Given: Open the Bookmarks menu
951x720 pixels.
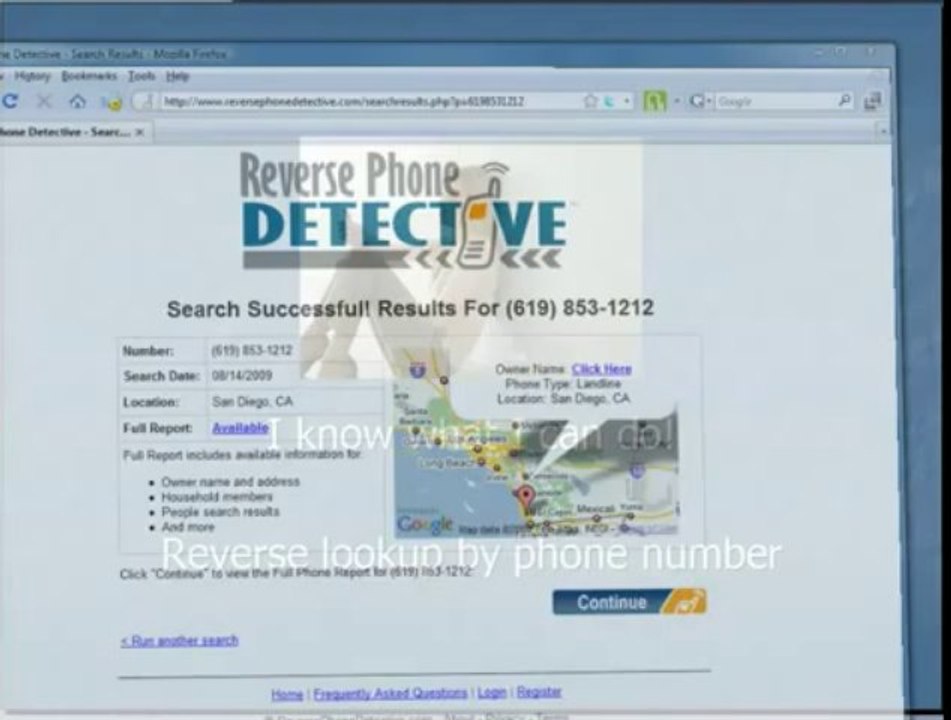Looking at the screenshot, I should coord(89,76).
